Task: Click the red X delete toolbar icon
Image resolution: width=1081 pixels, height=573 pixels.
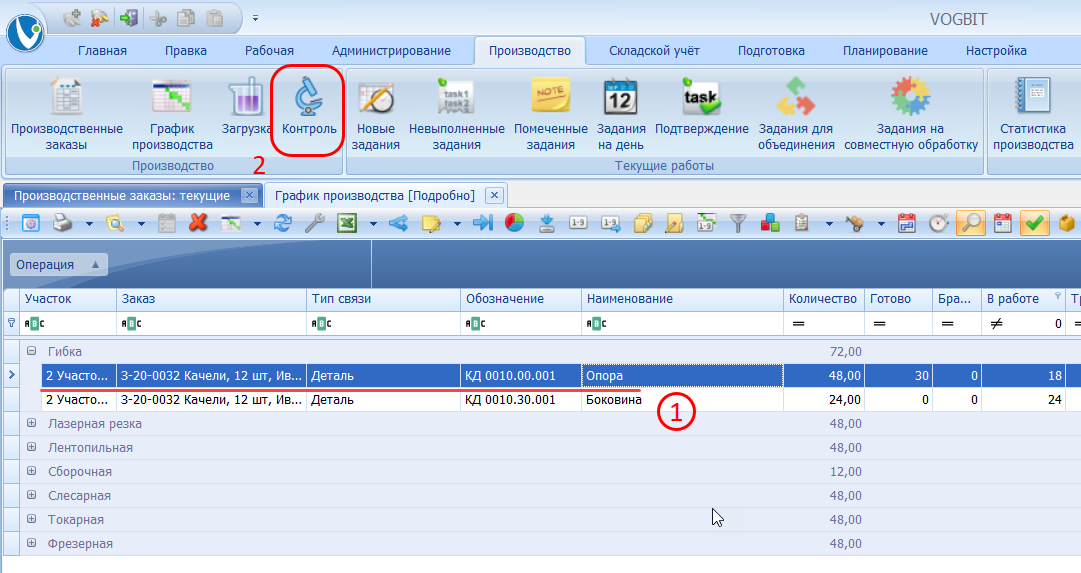Action: click(x=198, y=223)
